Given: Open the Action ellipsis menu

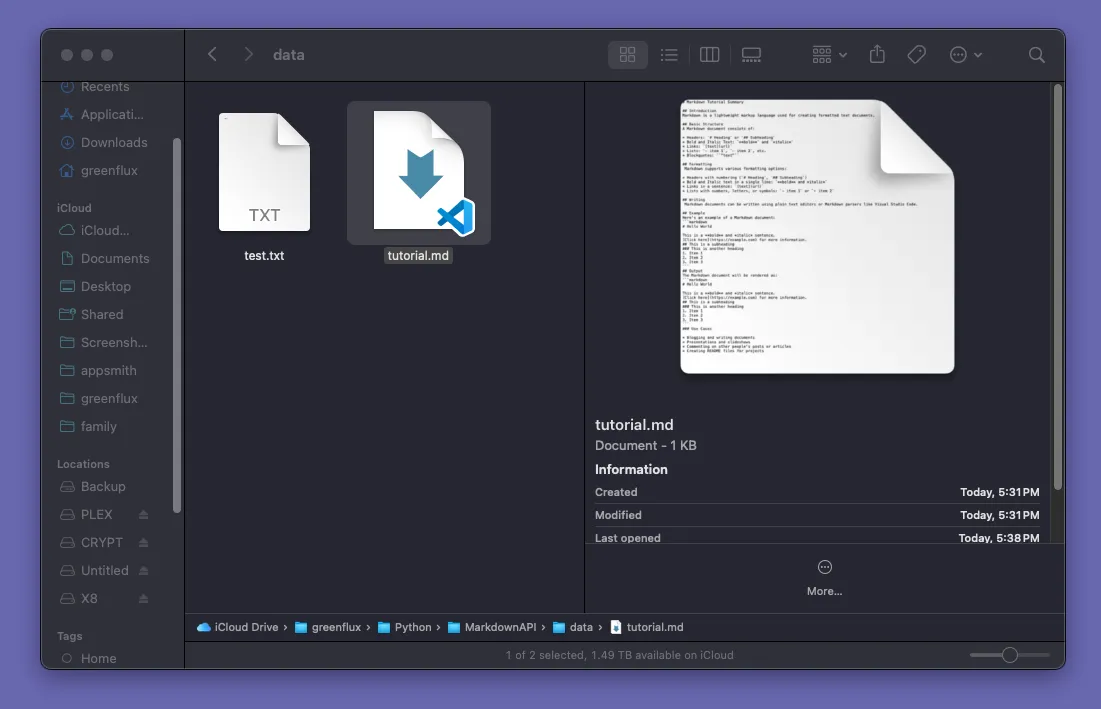Looking at the screenshot, I should tap(965, 55).
